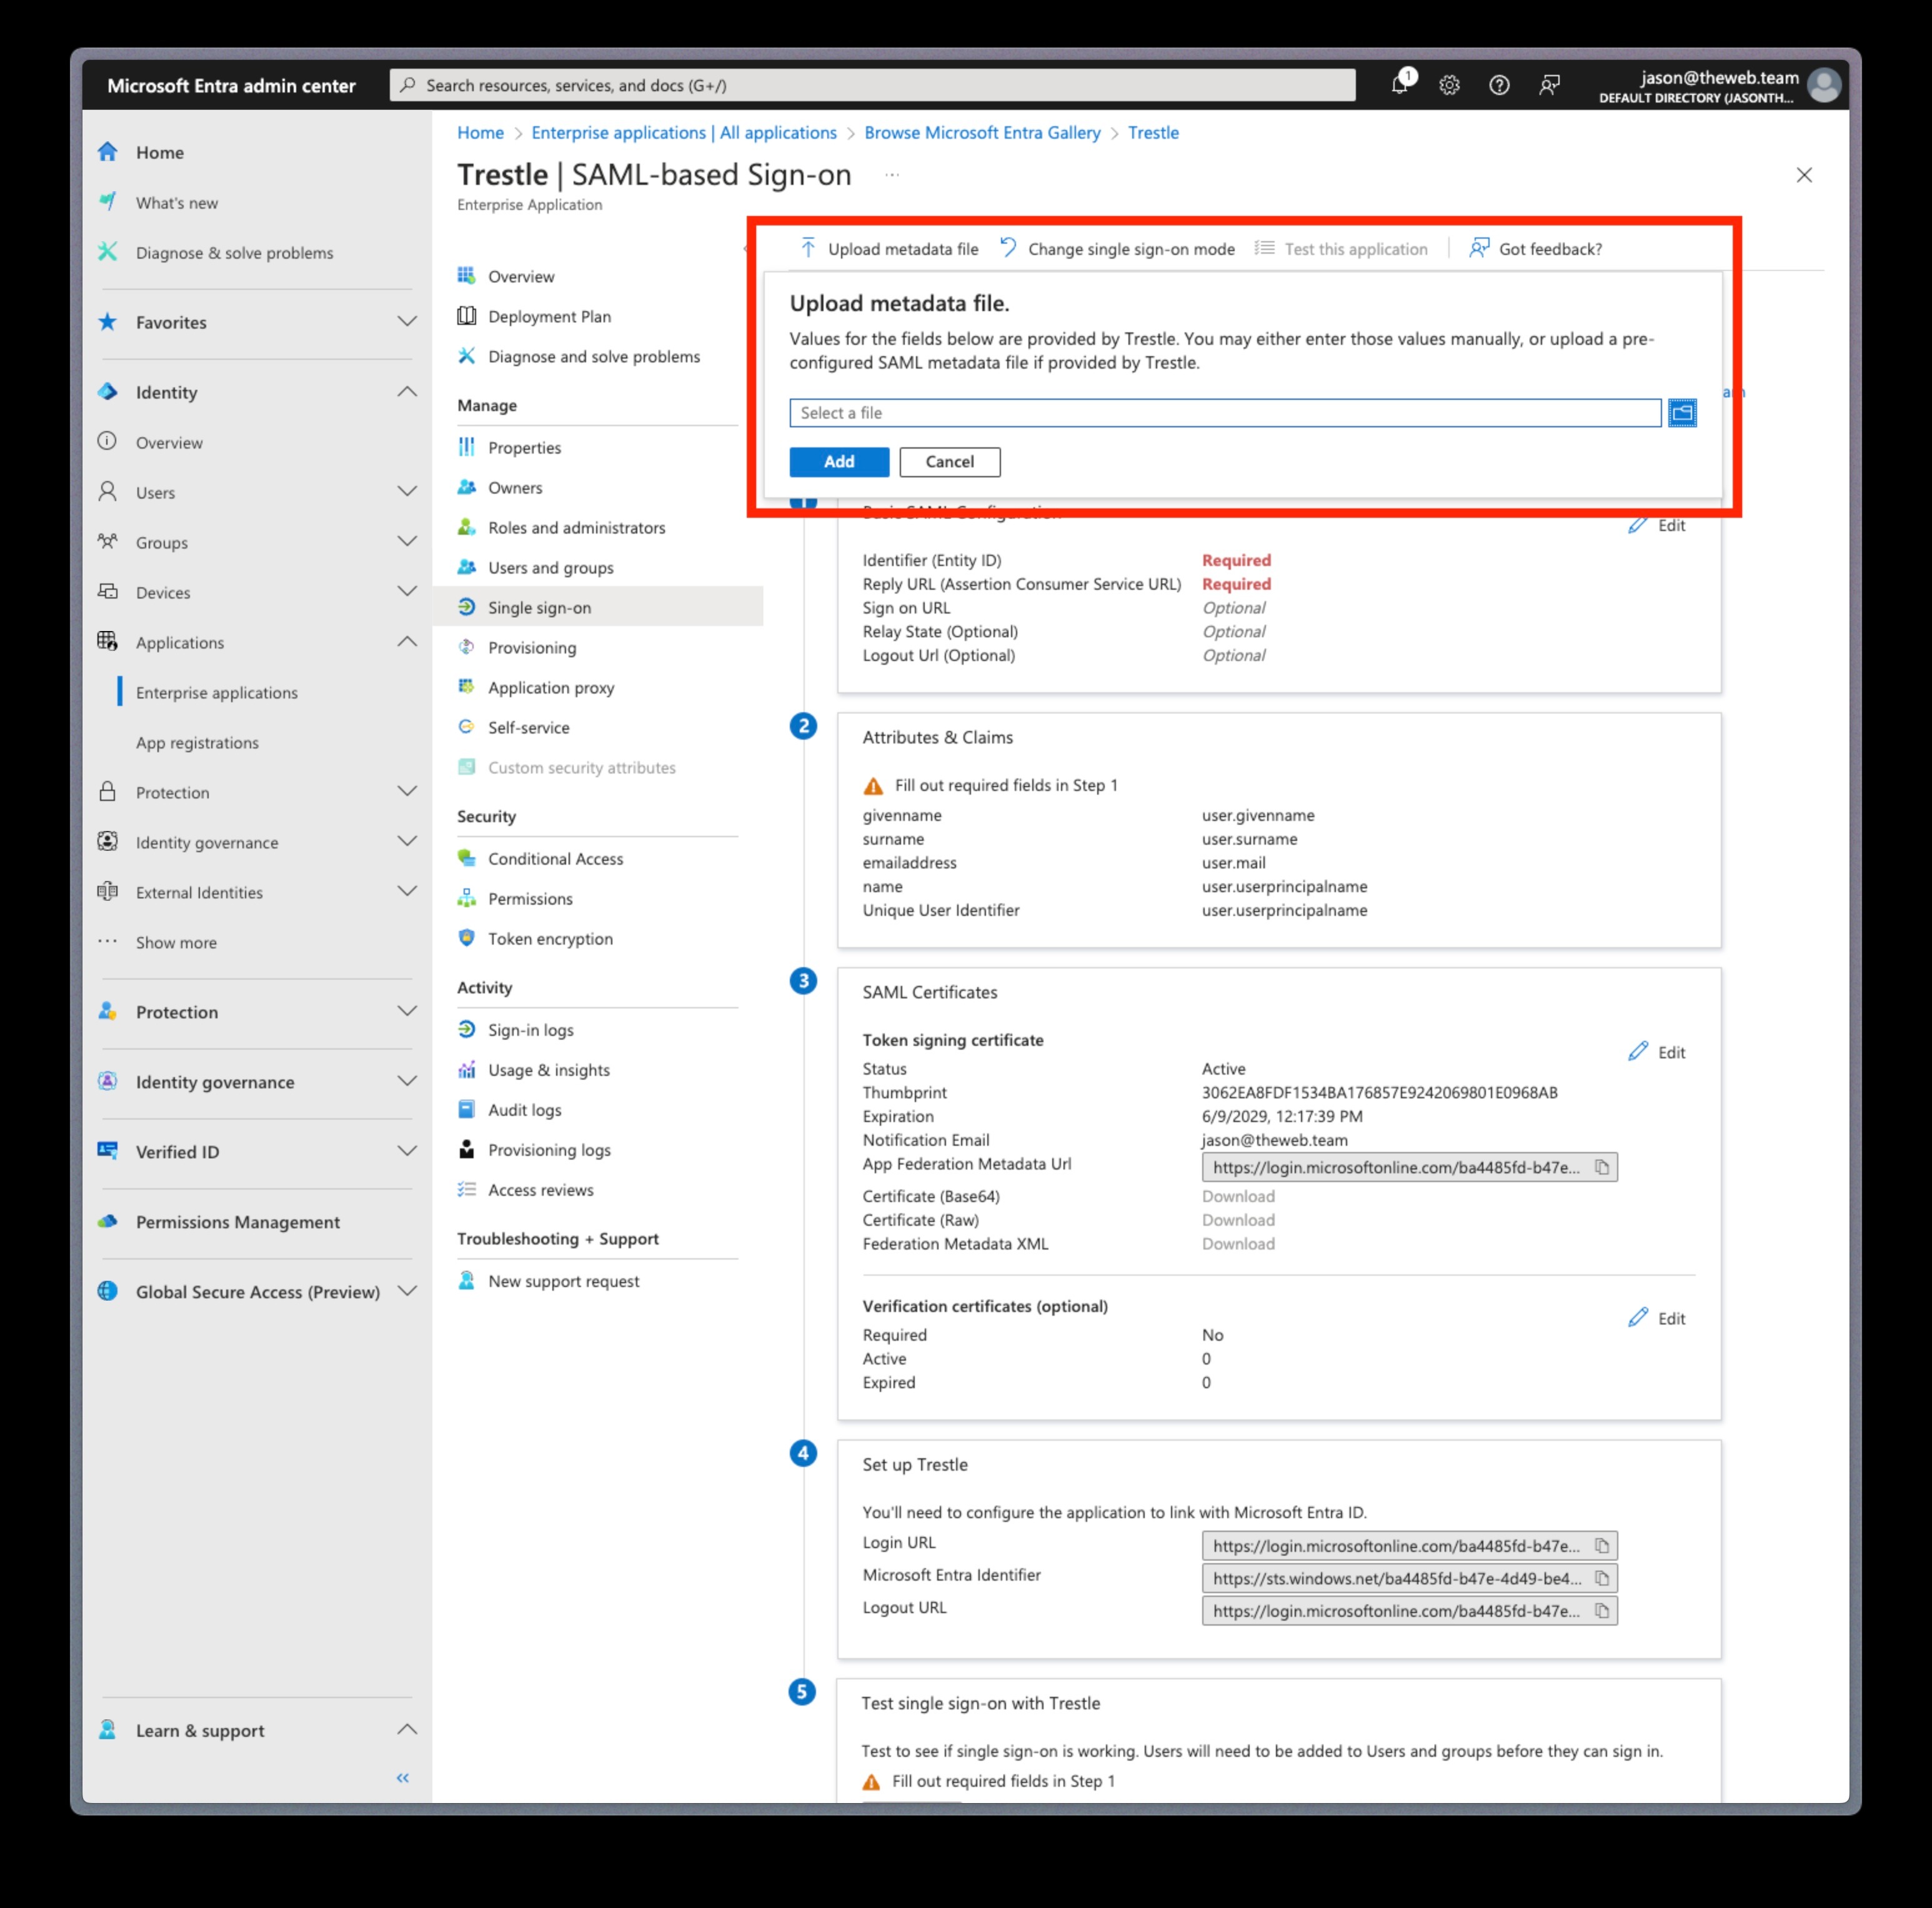
Task: Select Enterprise applications in sidebar
Action: click(x=216, y=692)
